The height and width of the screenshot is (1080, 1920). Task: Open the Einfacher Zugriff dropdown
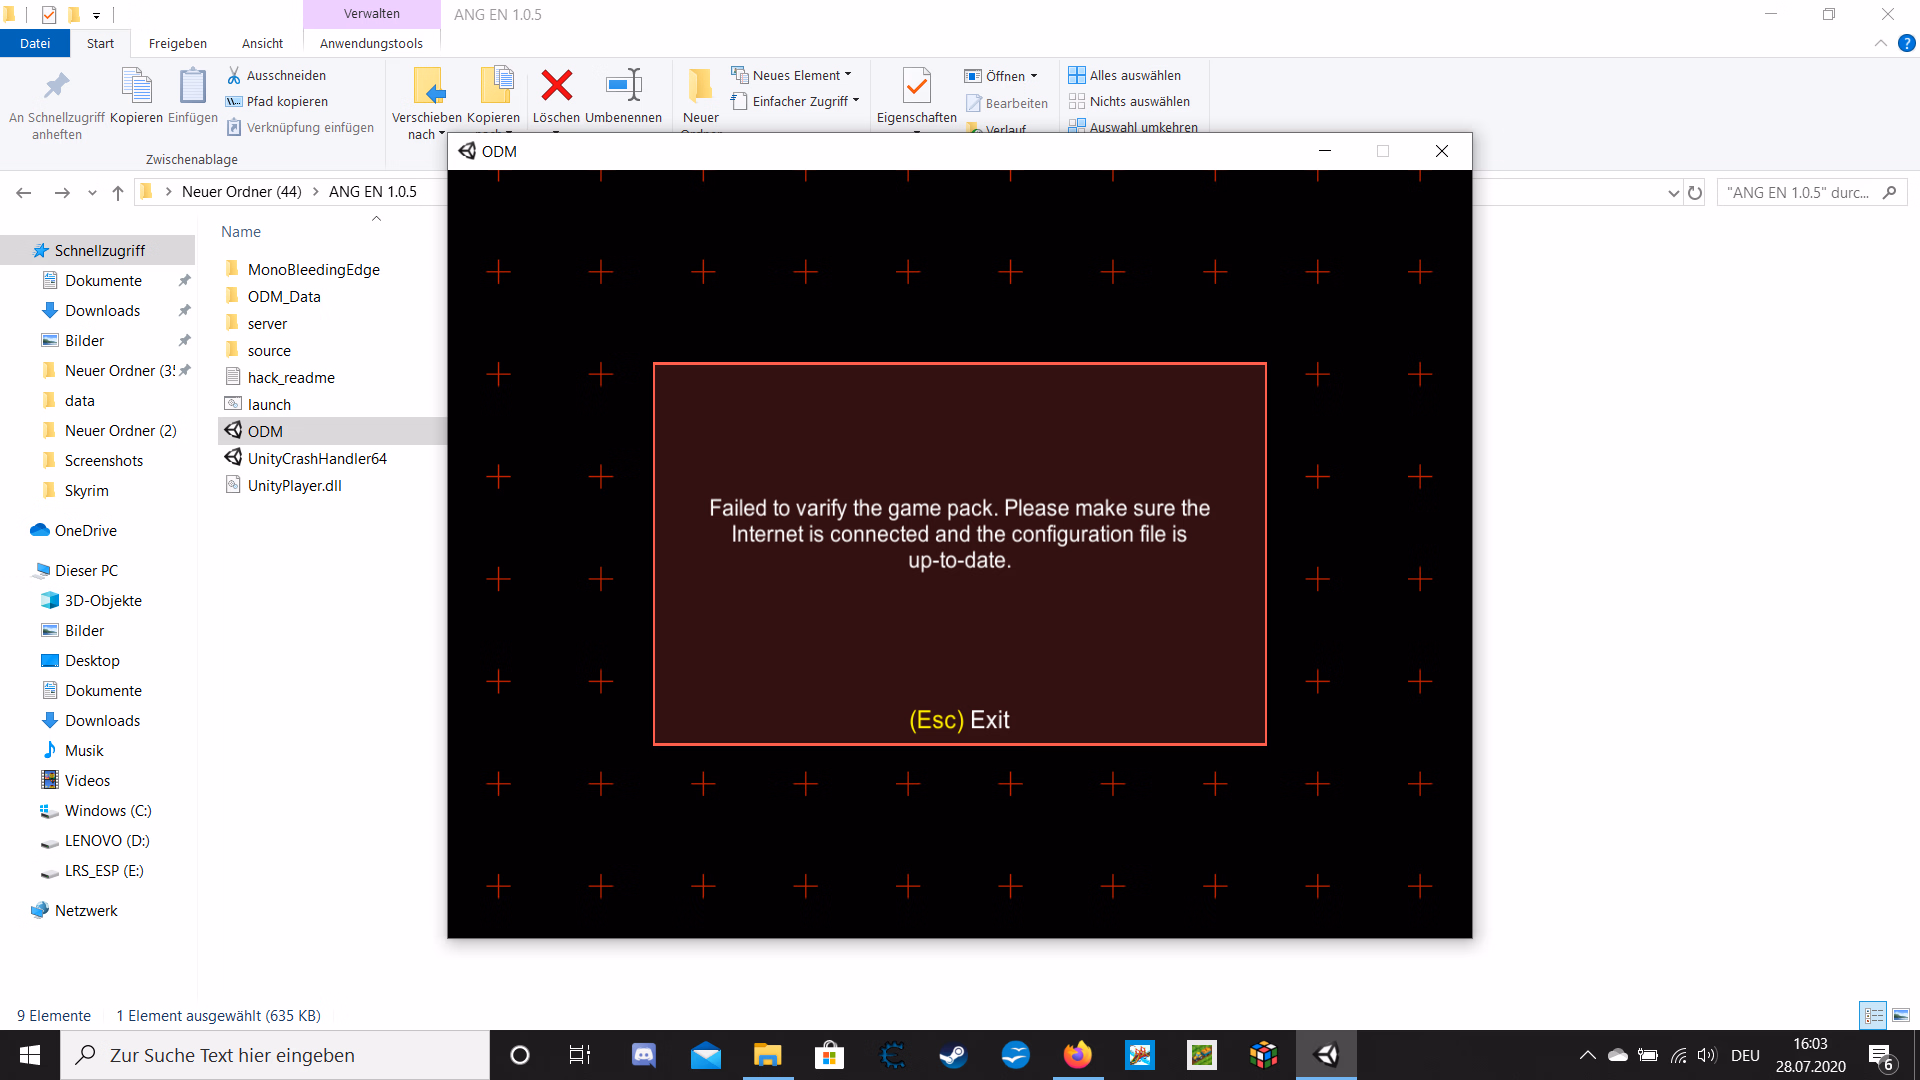(x=800, y=101)
